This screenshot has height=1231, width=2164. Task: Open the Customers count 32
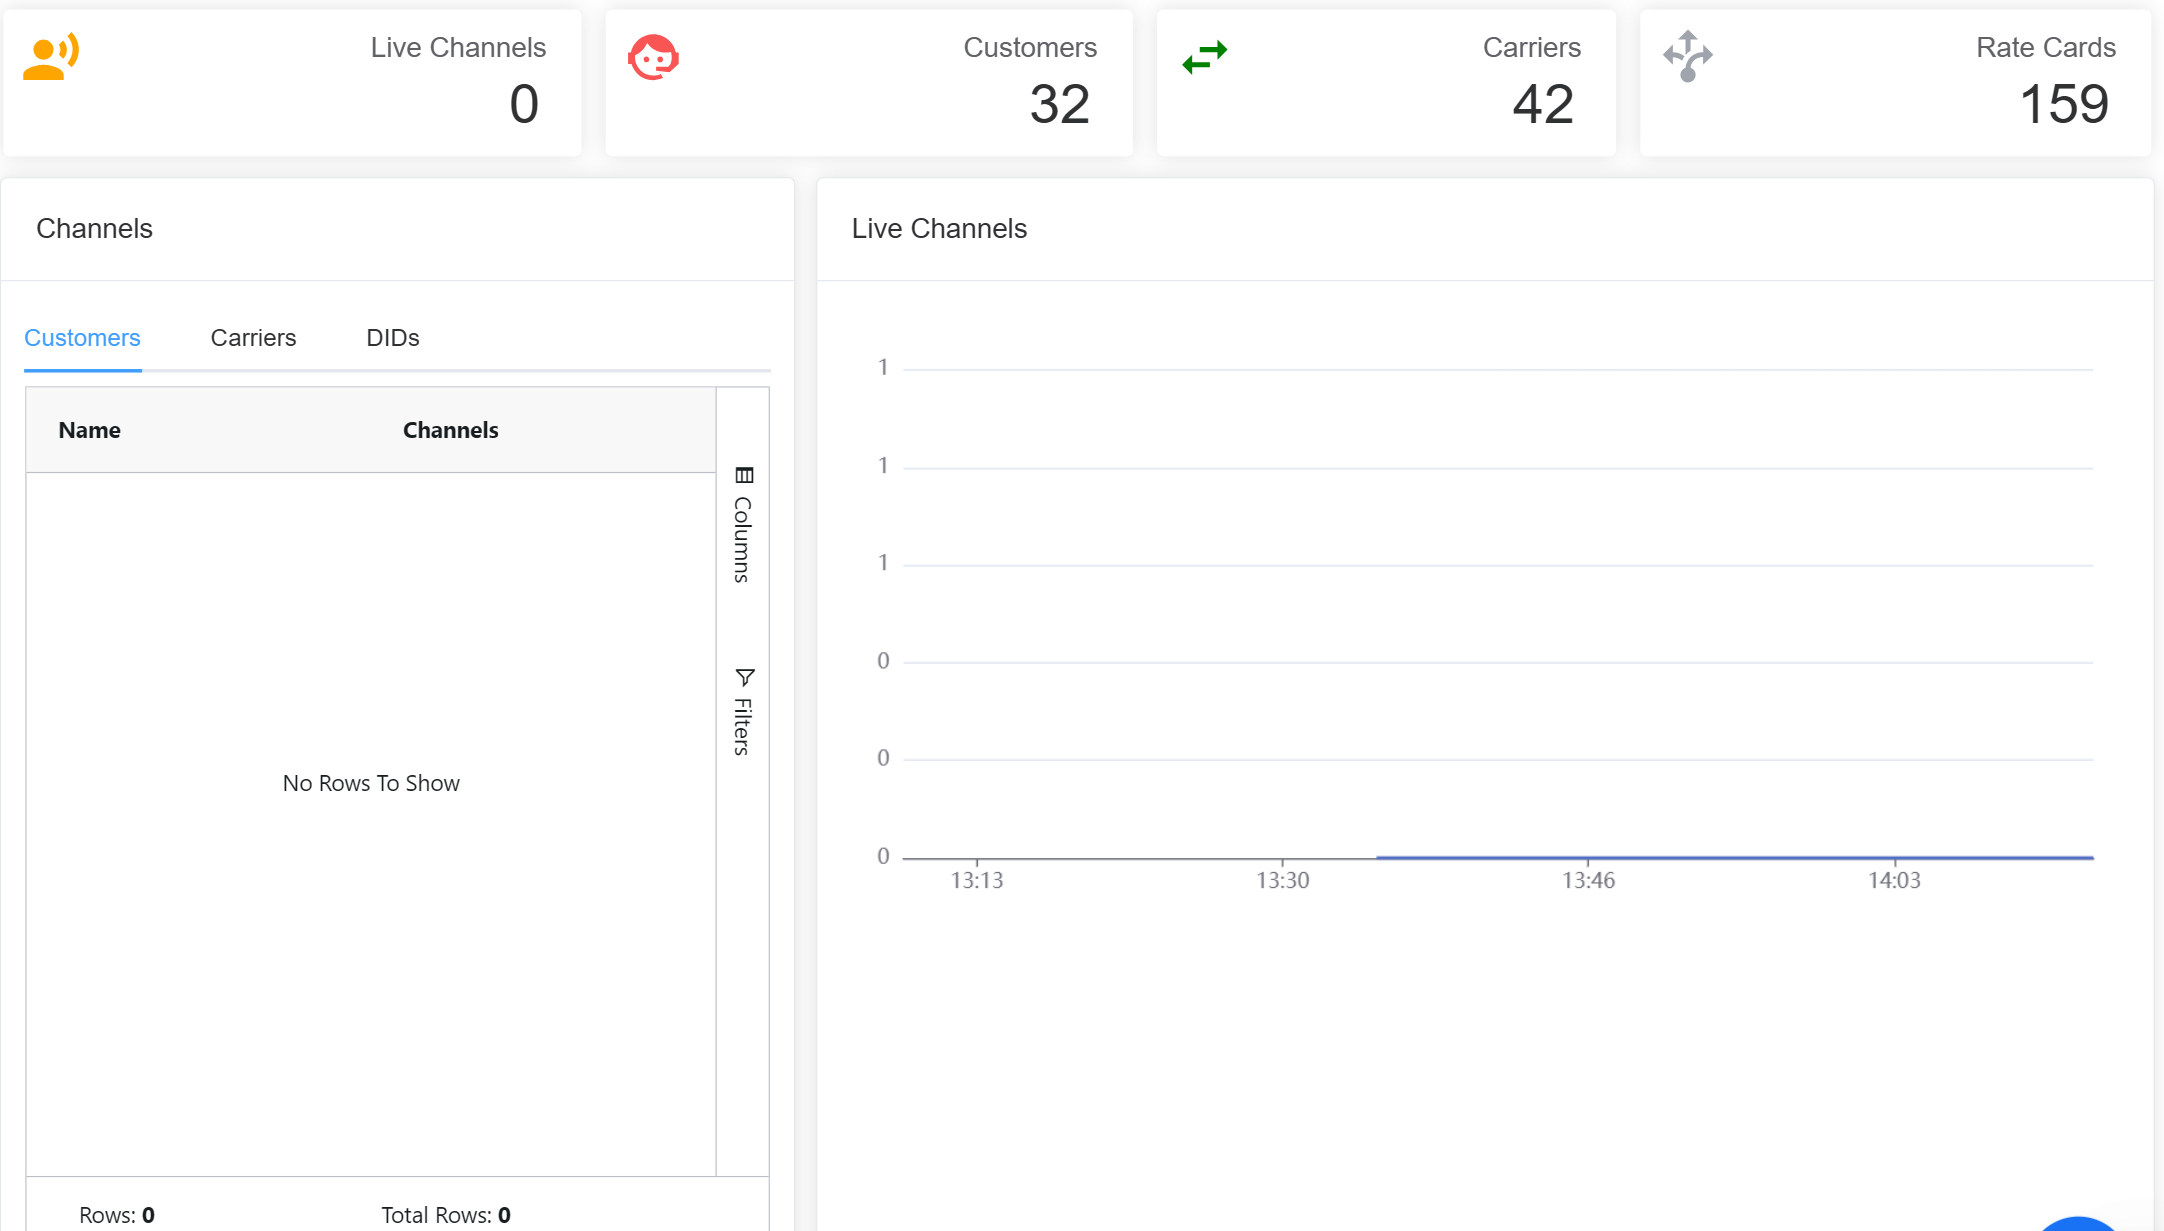click(x=1059, y=104)
